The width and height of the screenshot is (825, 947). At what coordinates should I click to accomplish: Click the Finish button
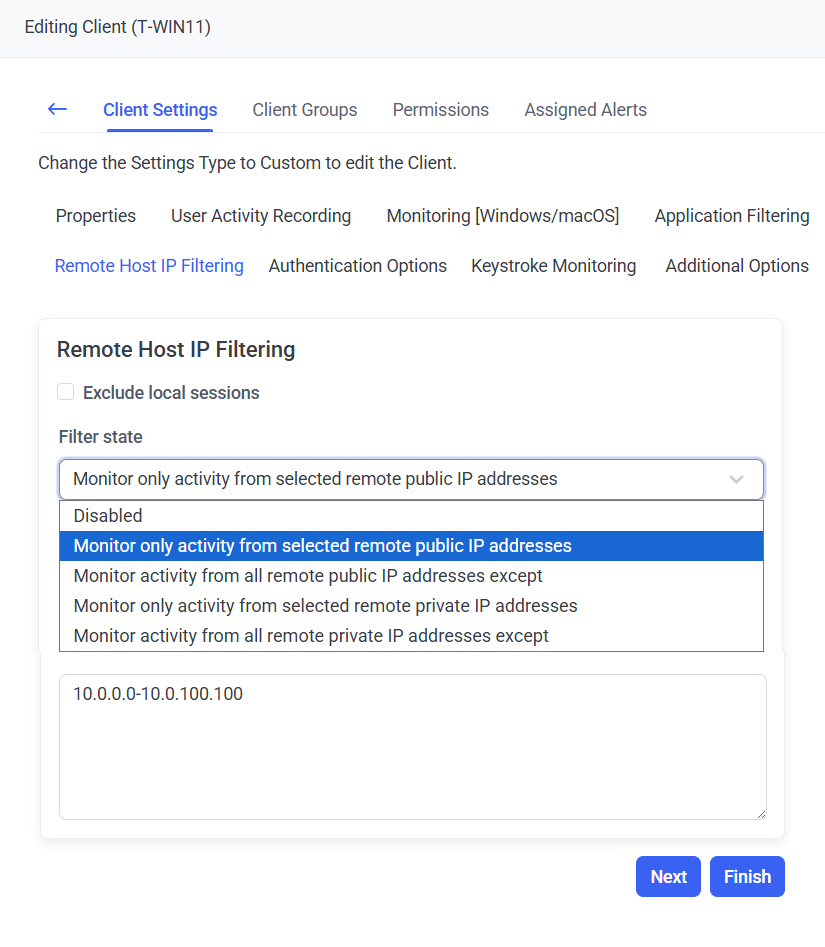tap(747, 877)
